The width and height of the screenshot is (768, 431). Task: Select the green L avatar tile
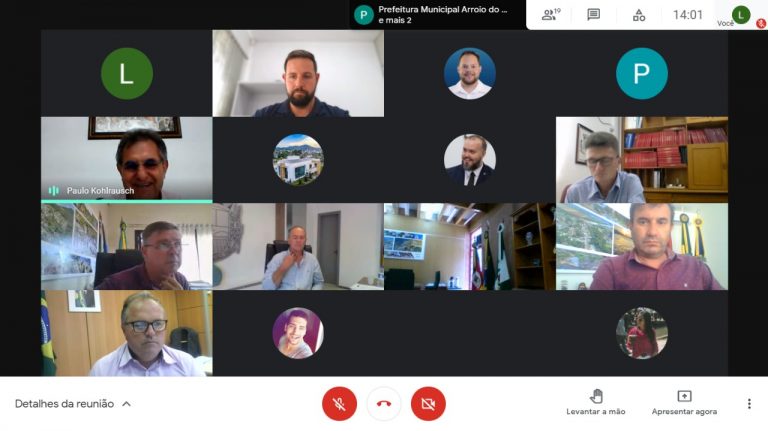click(x=127, y=73)
